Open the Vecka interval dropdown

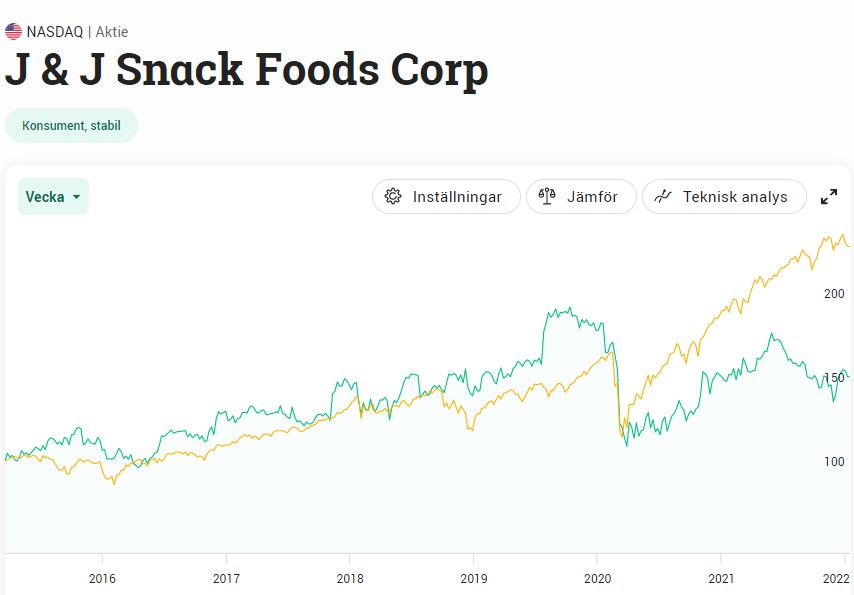point(53,197)
